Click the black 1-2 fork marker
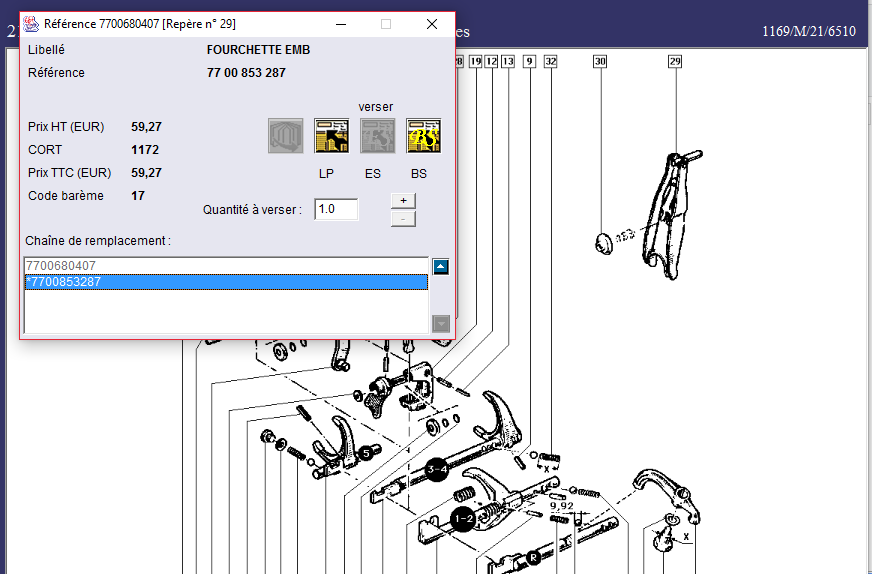872x574 pixels. tap(463, 519)
